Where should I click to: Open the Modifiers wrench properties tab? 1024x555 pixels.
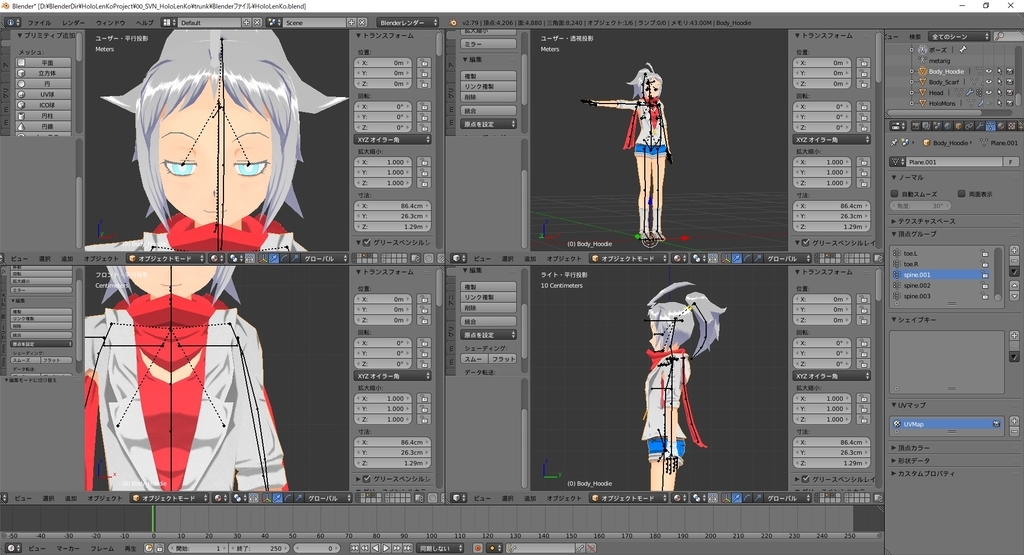pyautogui.click(x=980, y=125)
